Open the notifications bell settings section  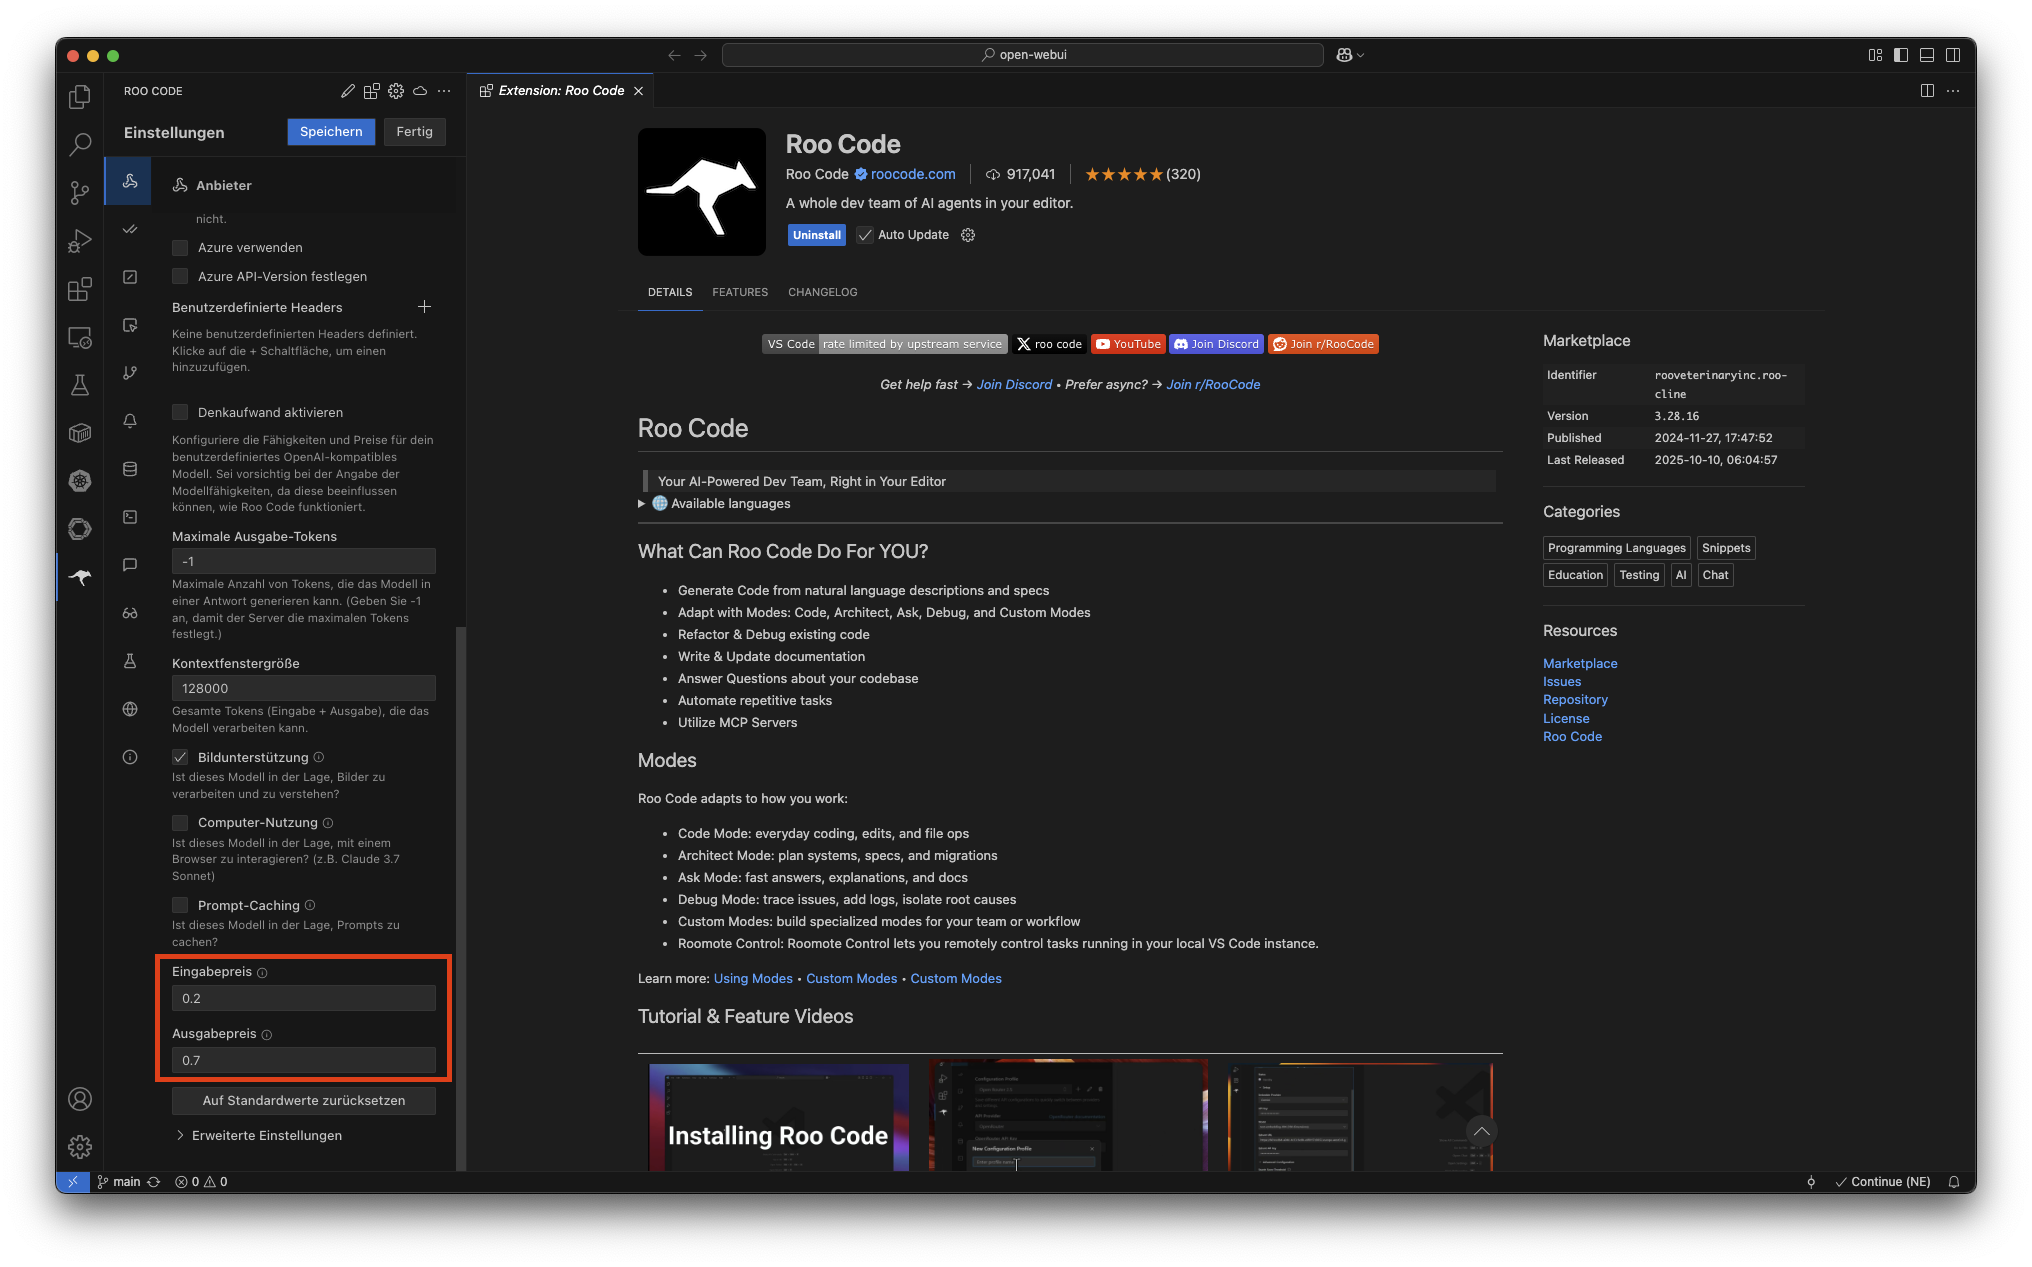(x=130, y=421)
